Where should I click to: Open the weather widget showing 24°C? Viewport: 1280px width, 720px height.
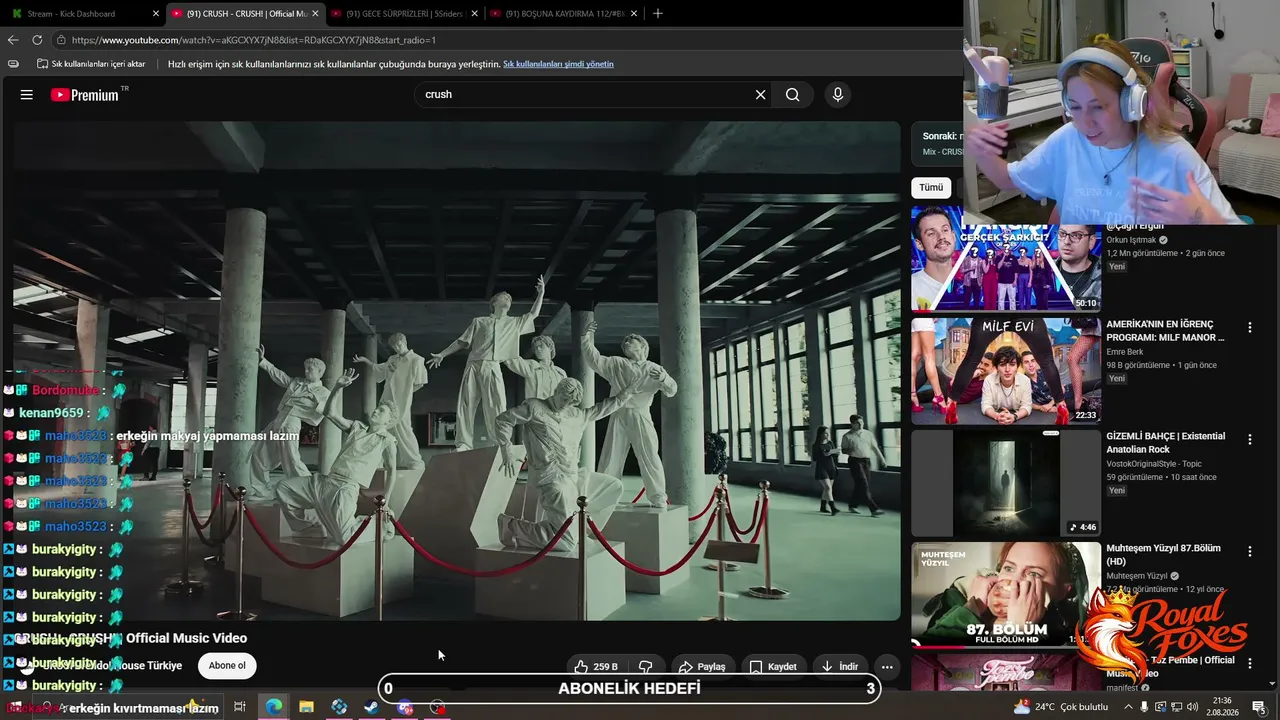tap(1060, 707)
